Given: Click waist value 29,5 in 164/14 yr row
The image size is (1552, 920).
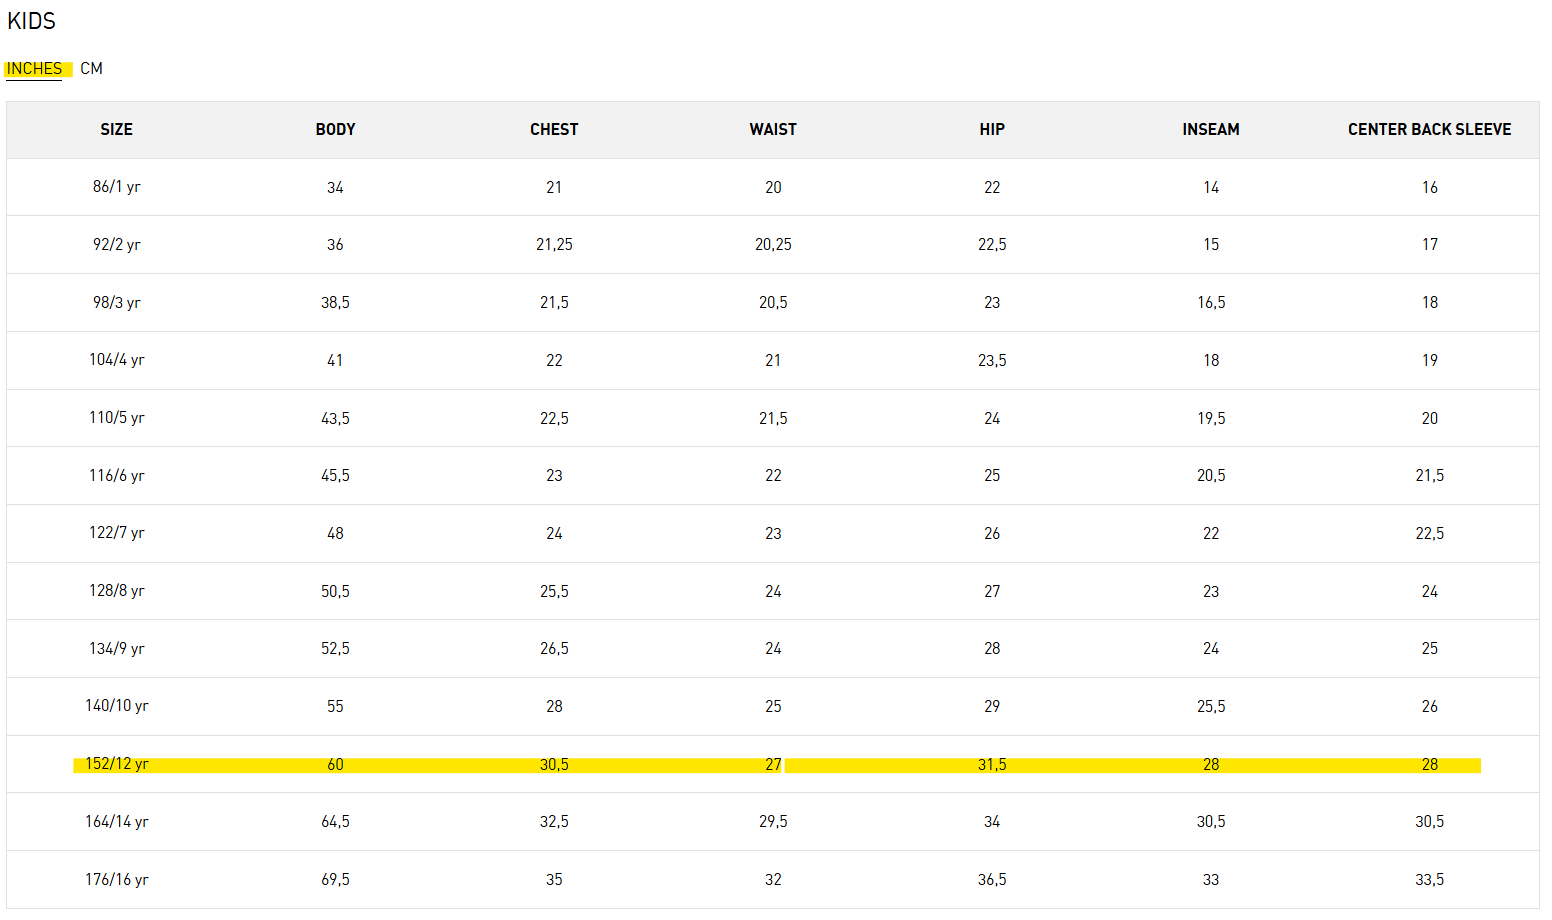Looking at the screenshot, I should click(x=773, y=822).
